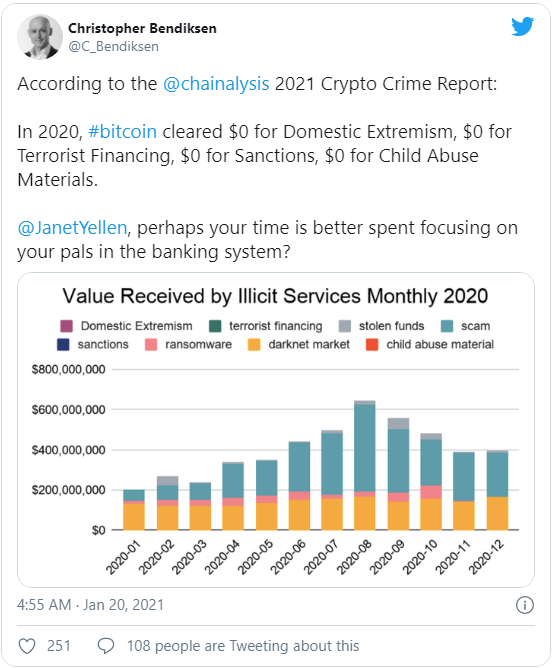Viewport: 555px width, 668px height.
Task: Click the Twitter bird logo
Action: [x=523, y=26]
